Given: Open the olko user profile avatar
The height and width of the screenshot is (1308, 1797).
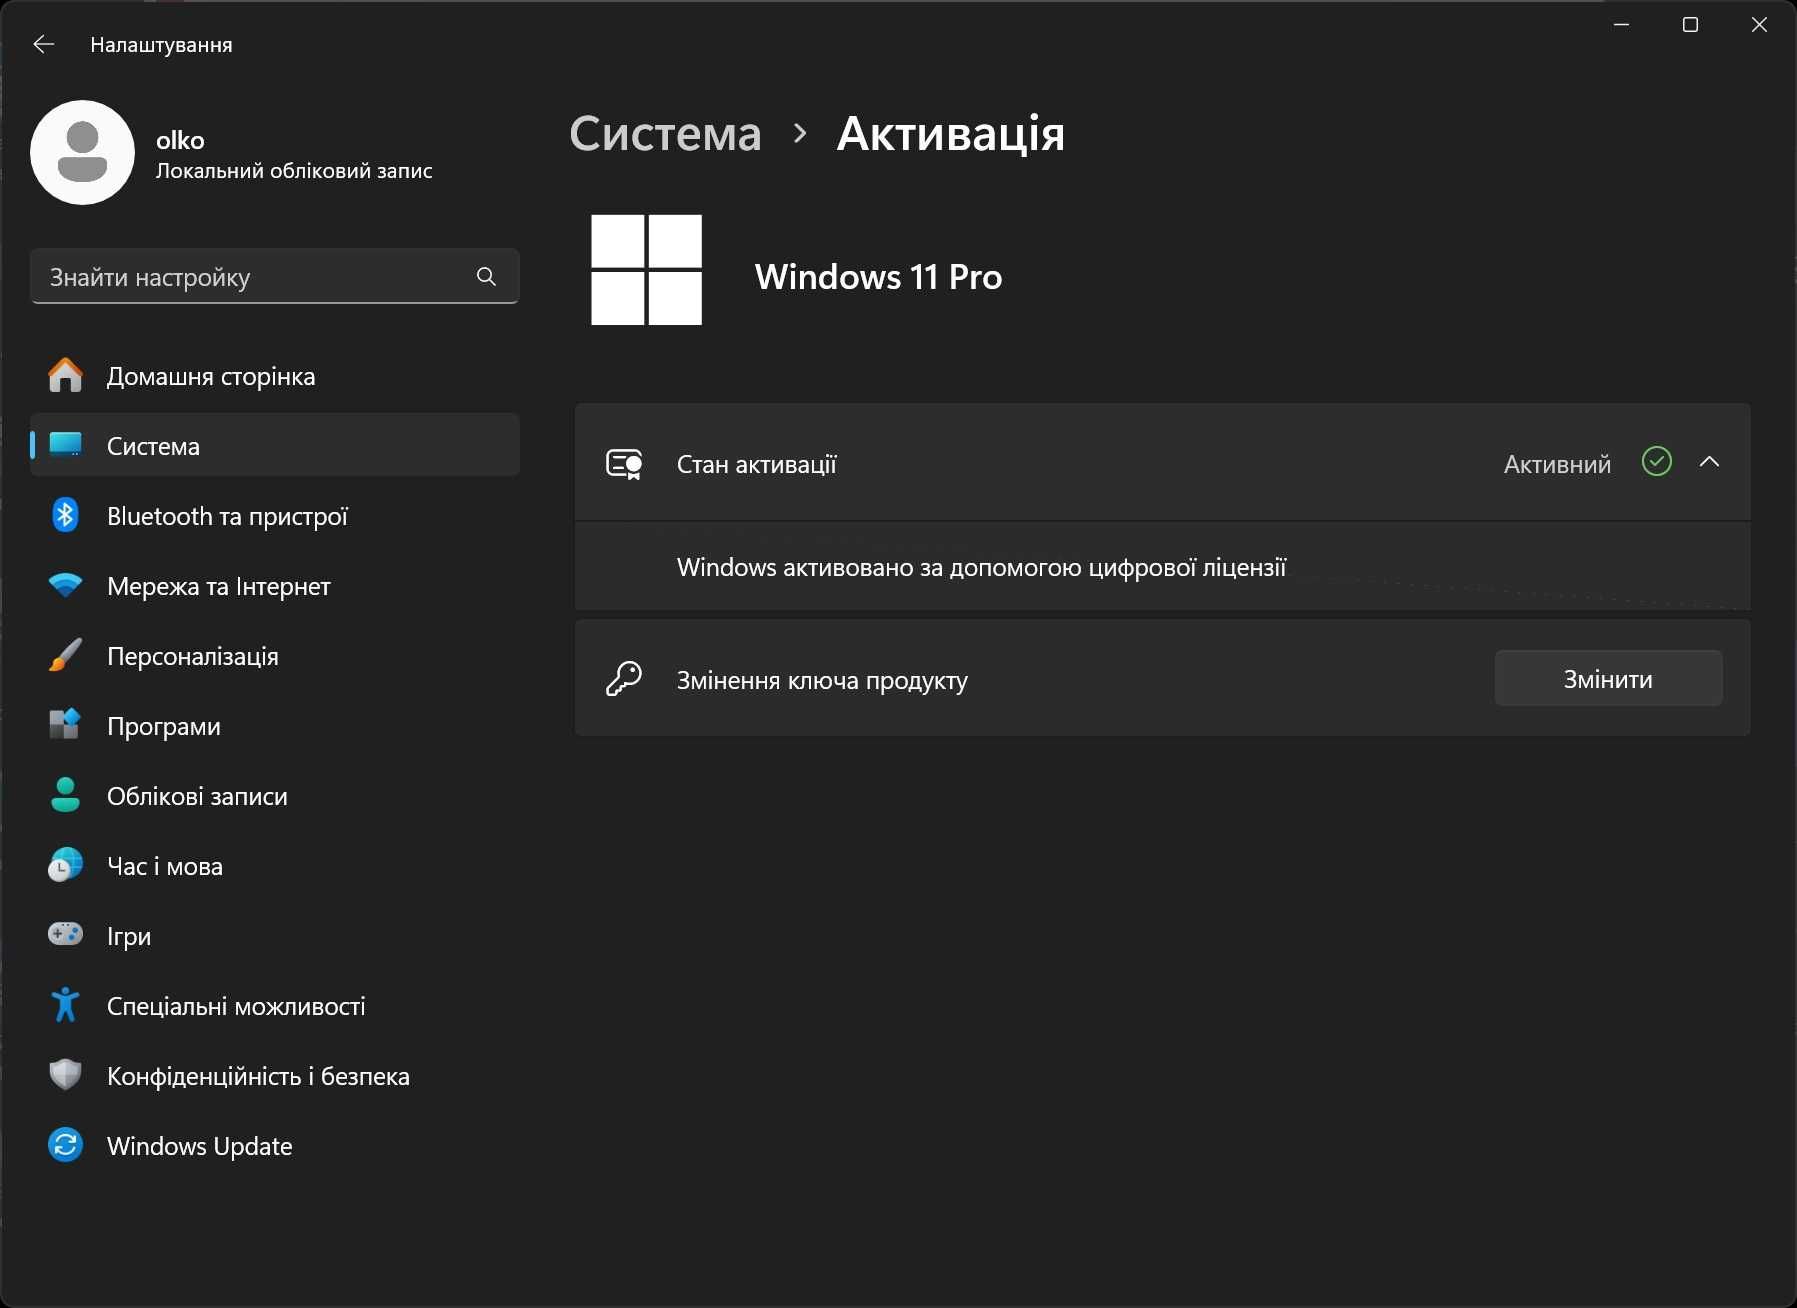Looking at the screenshot, I should pos(83,152).
